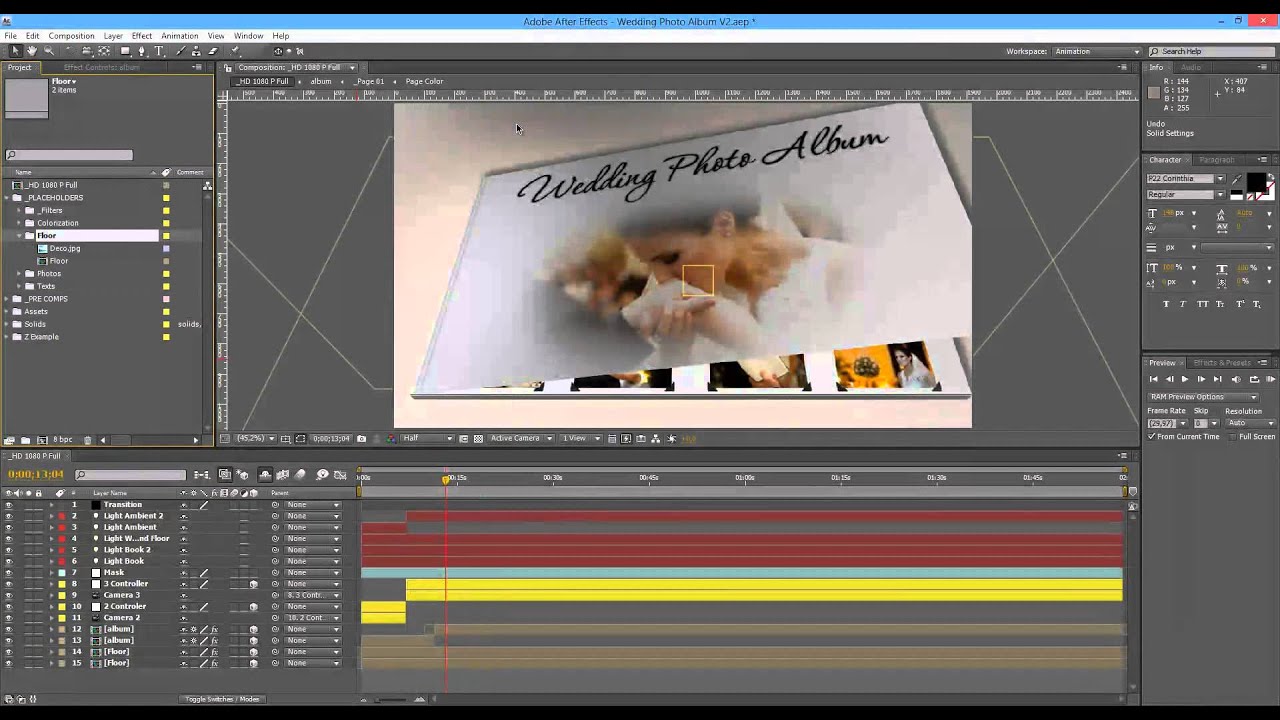Enable the From Current Time checkbox
1280x720 pixels.
(1152, 437)
